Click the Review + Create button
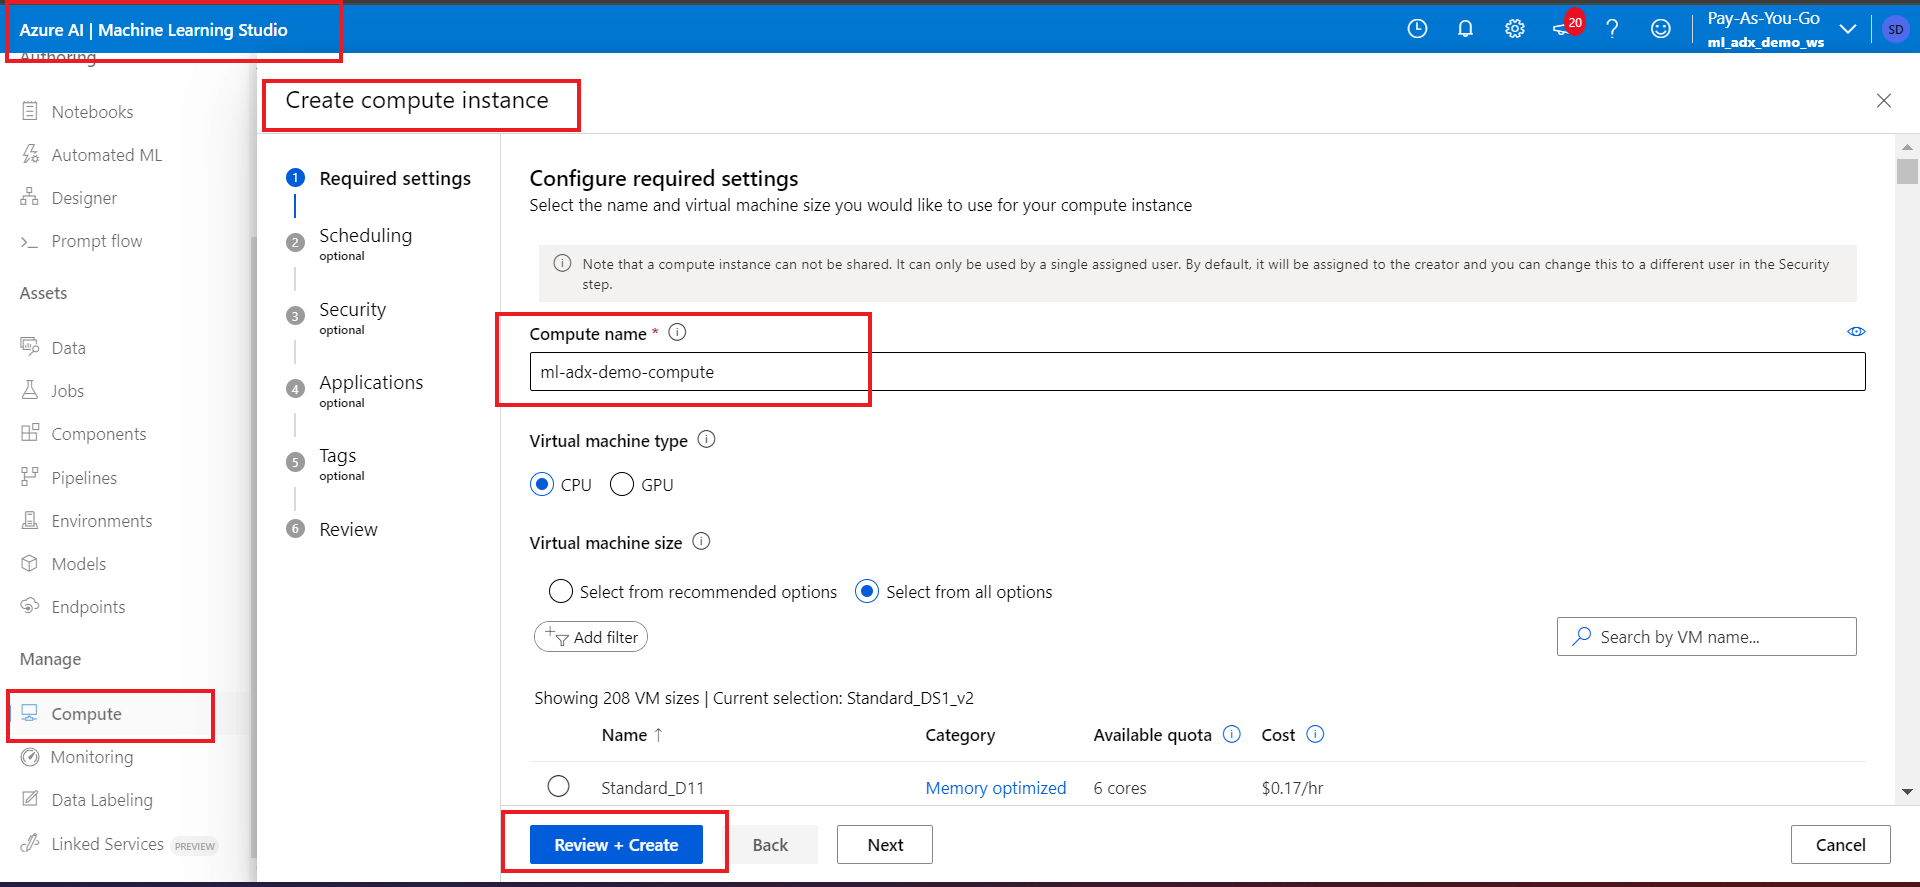This screenshot has height=887, width=1920. (616, 845)
